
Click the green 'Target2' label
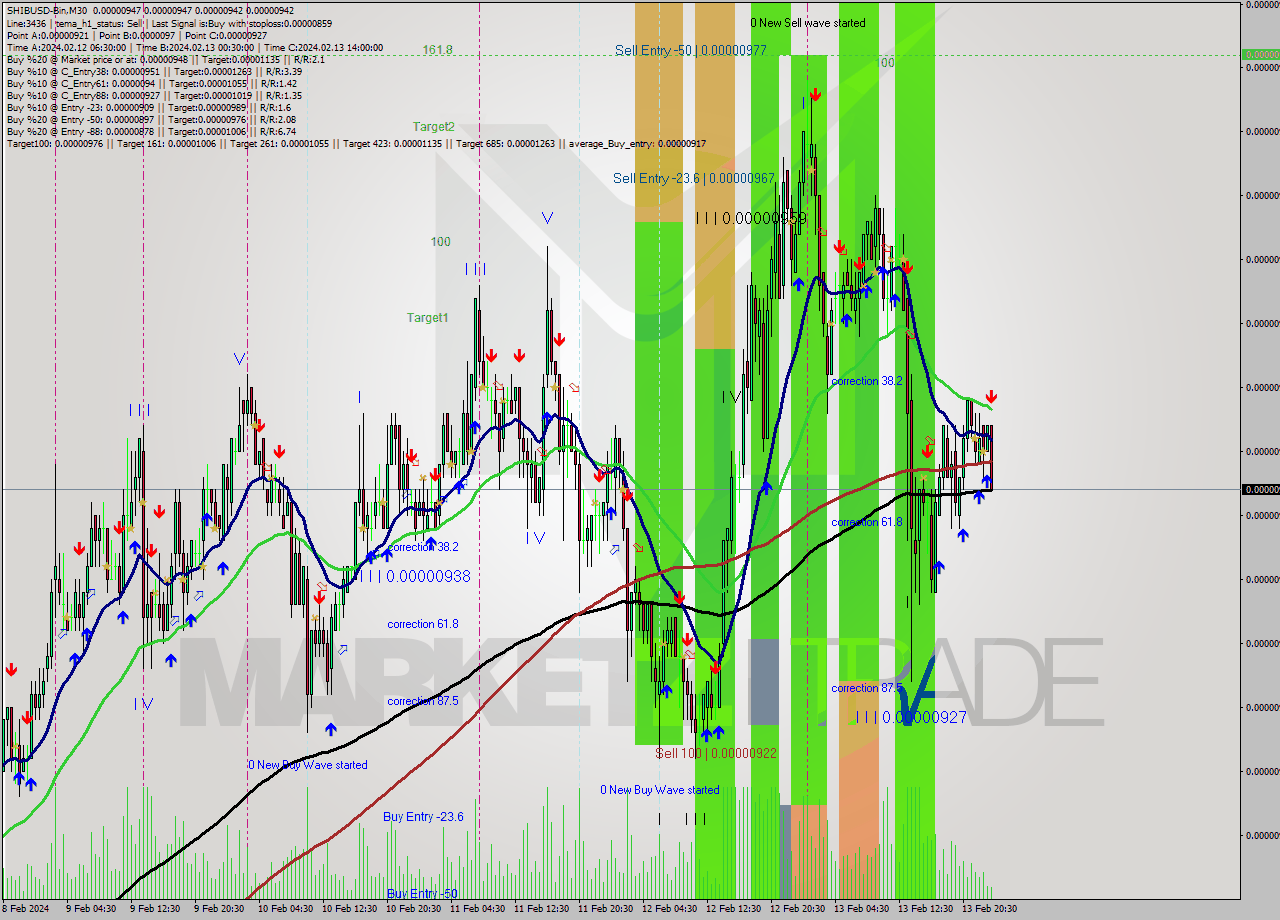pyautogui.click(x=433, y=127)
